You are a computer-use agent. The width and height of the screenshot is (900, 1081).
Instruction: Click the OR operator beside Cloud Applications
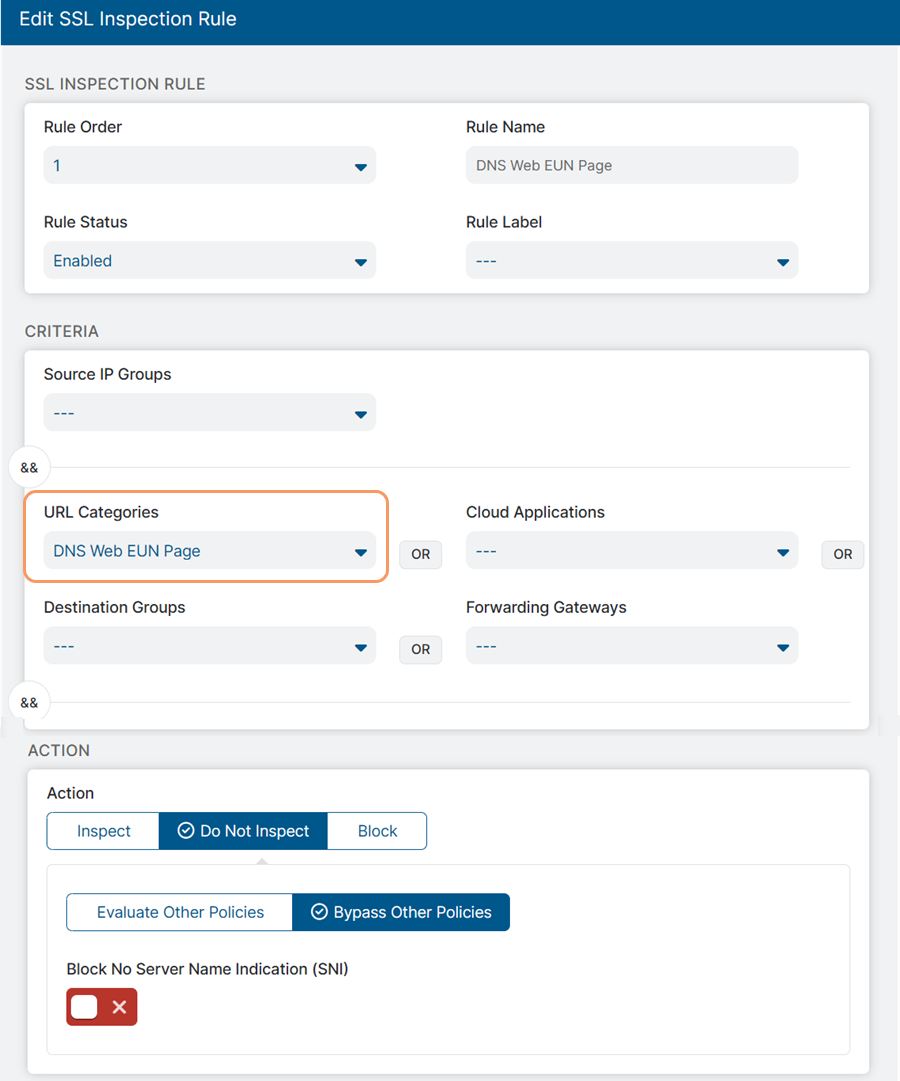click(842, 554)
